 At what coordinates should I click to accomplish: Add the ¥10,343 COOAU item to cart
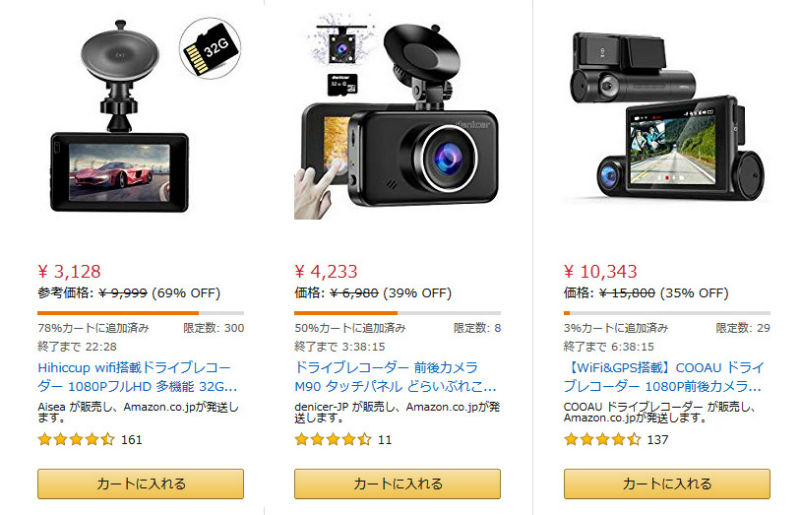pos(667,483)
